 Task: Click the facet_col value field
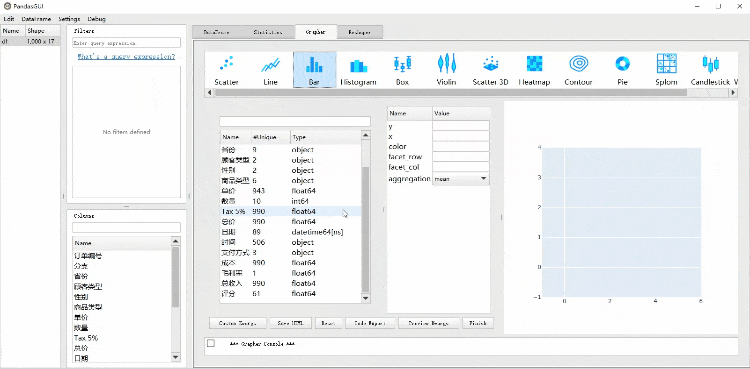[x=461, y=168]
